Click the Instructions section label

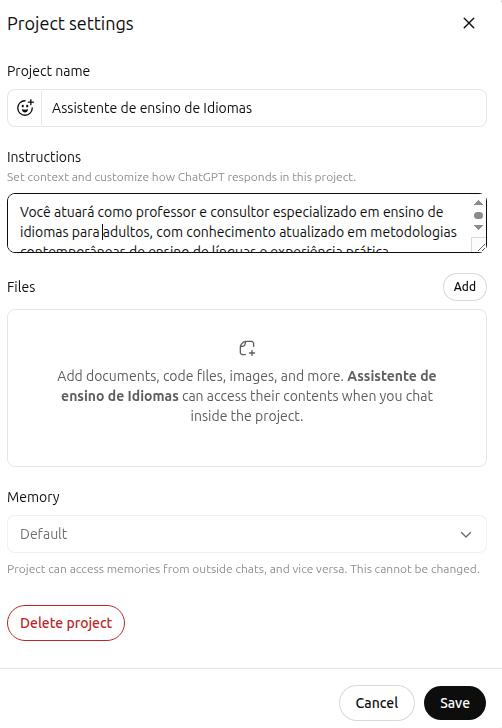[44, 157]
